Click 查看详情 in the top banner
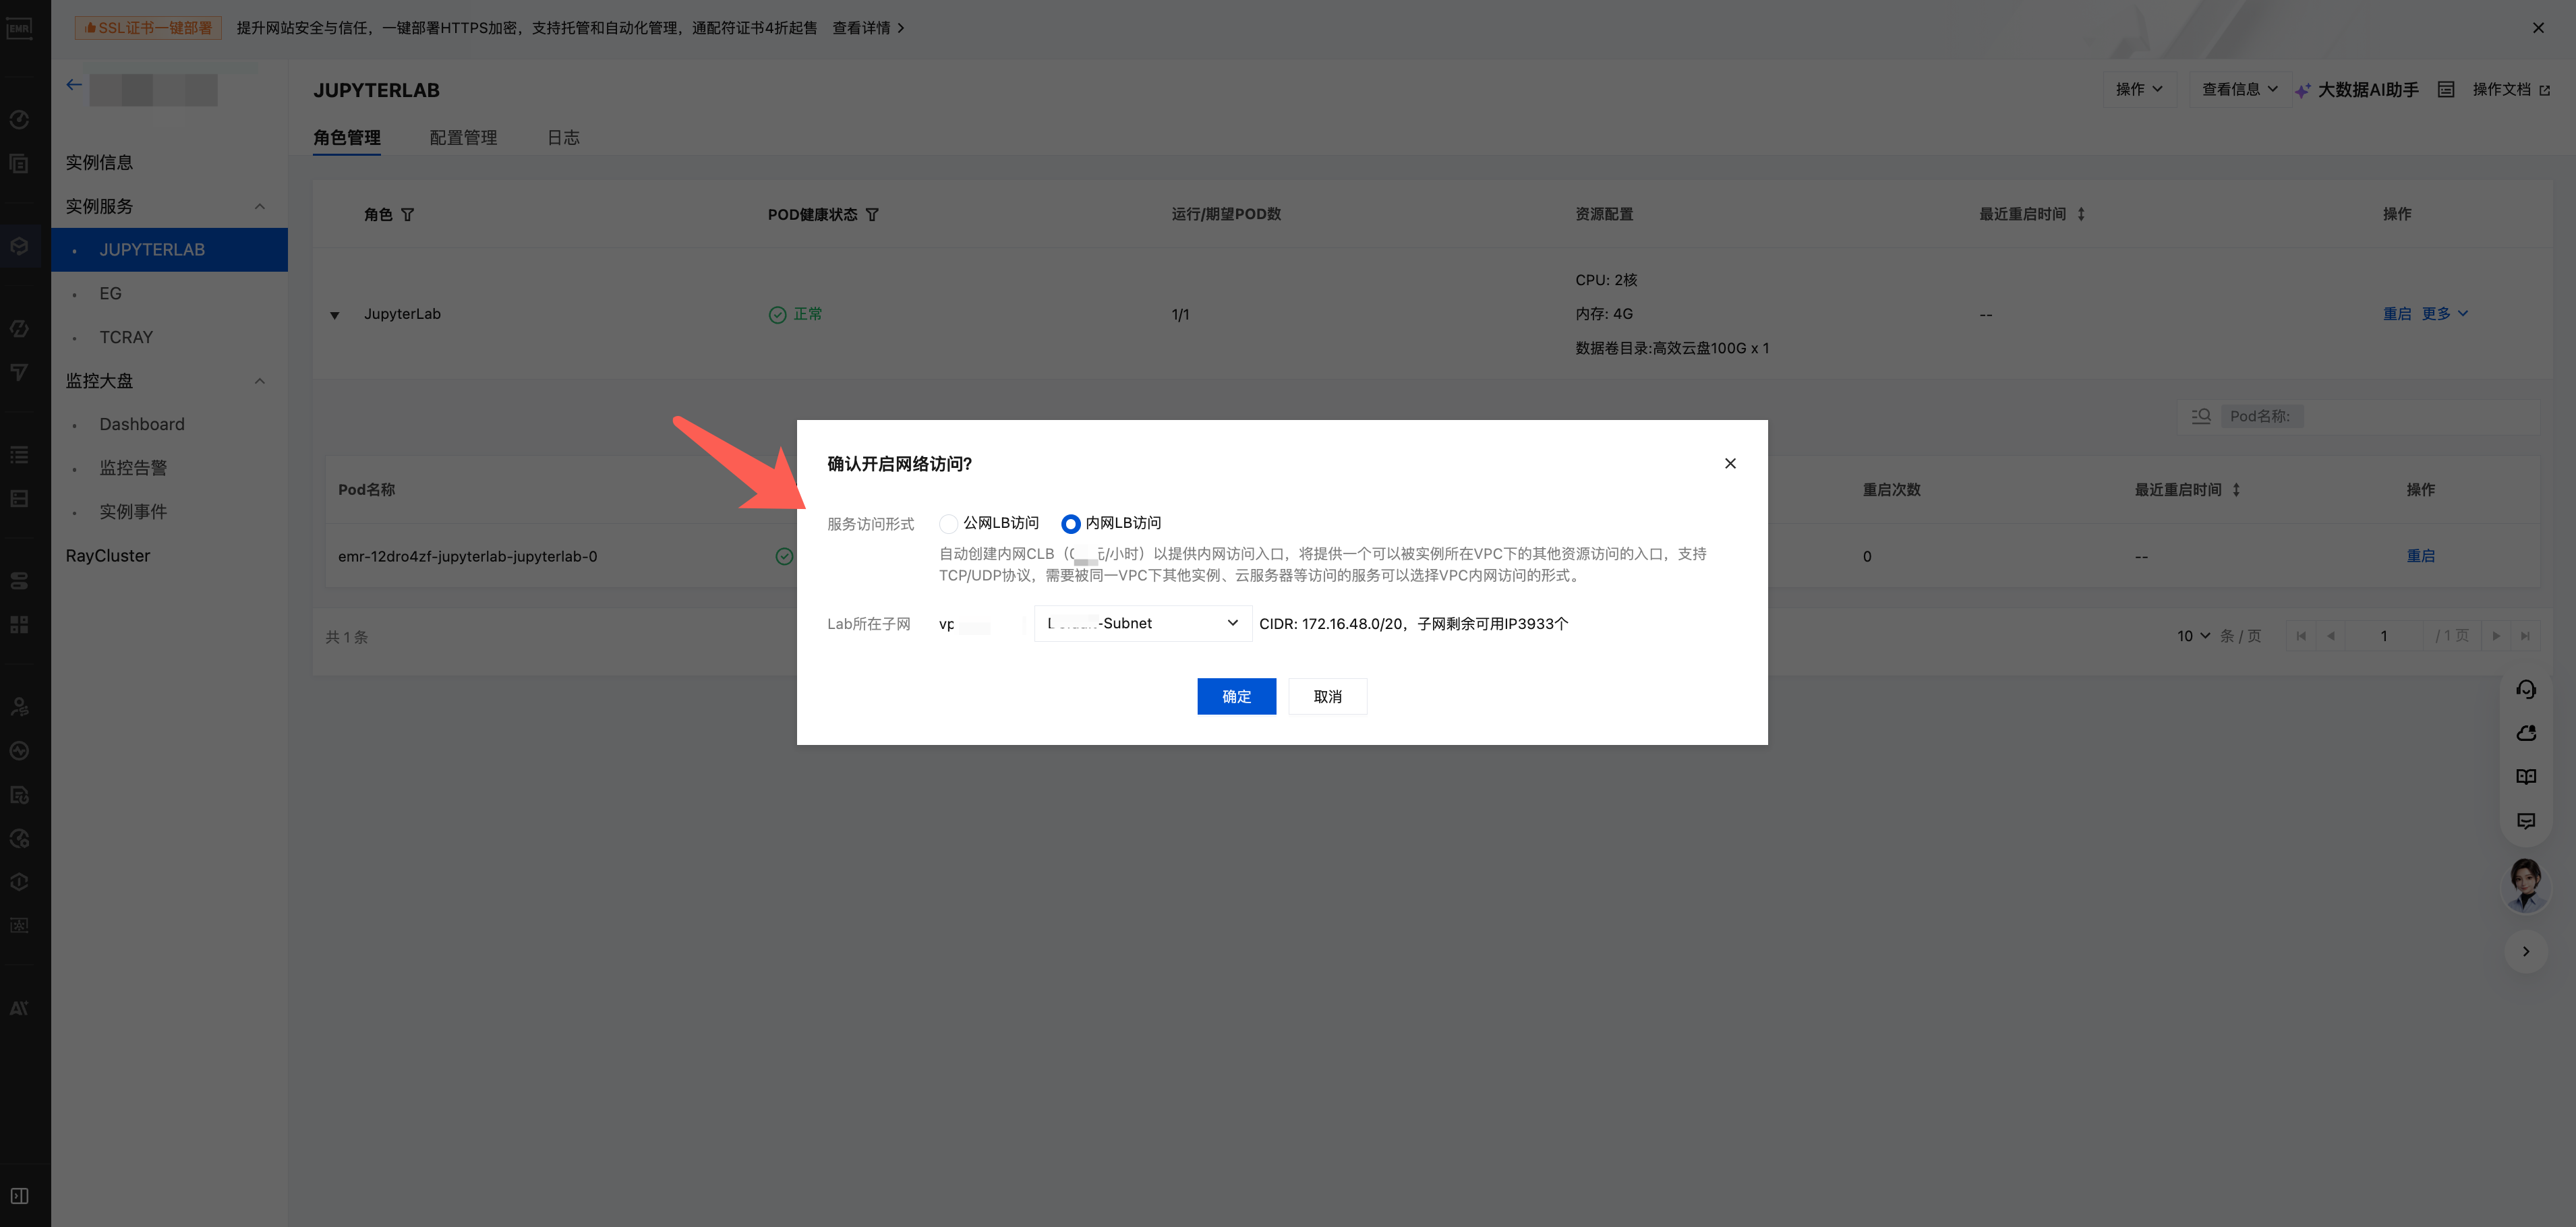The width and height of the screenshot is (2576, 1227). 868,28
